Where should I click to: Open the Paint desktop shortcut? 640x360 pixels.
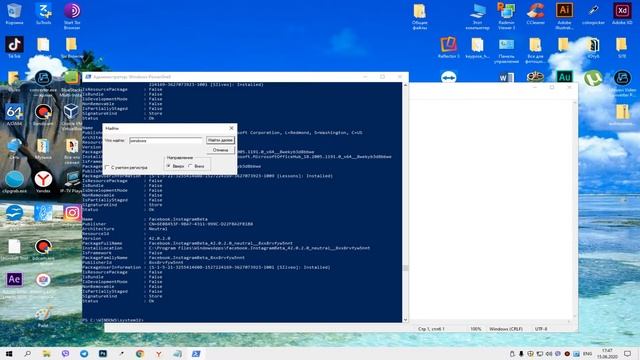point(43,316)
